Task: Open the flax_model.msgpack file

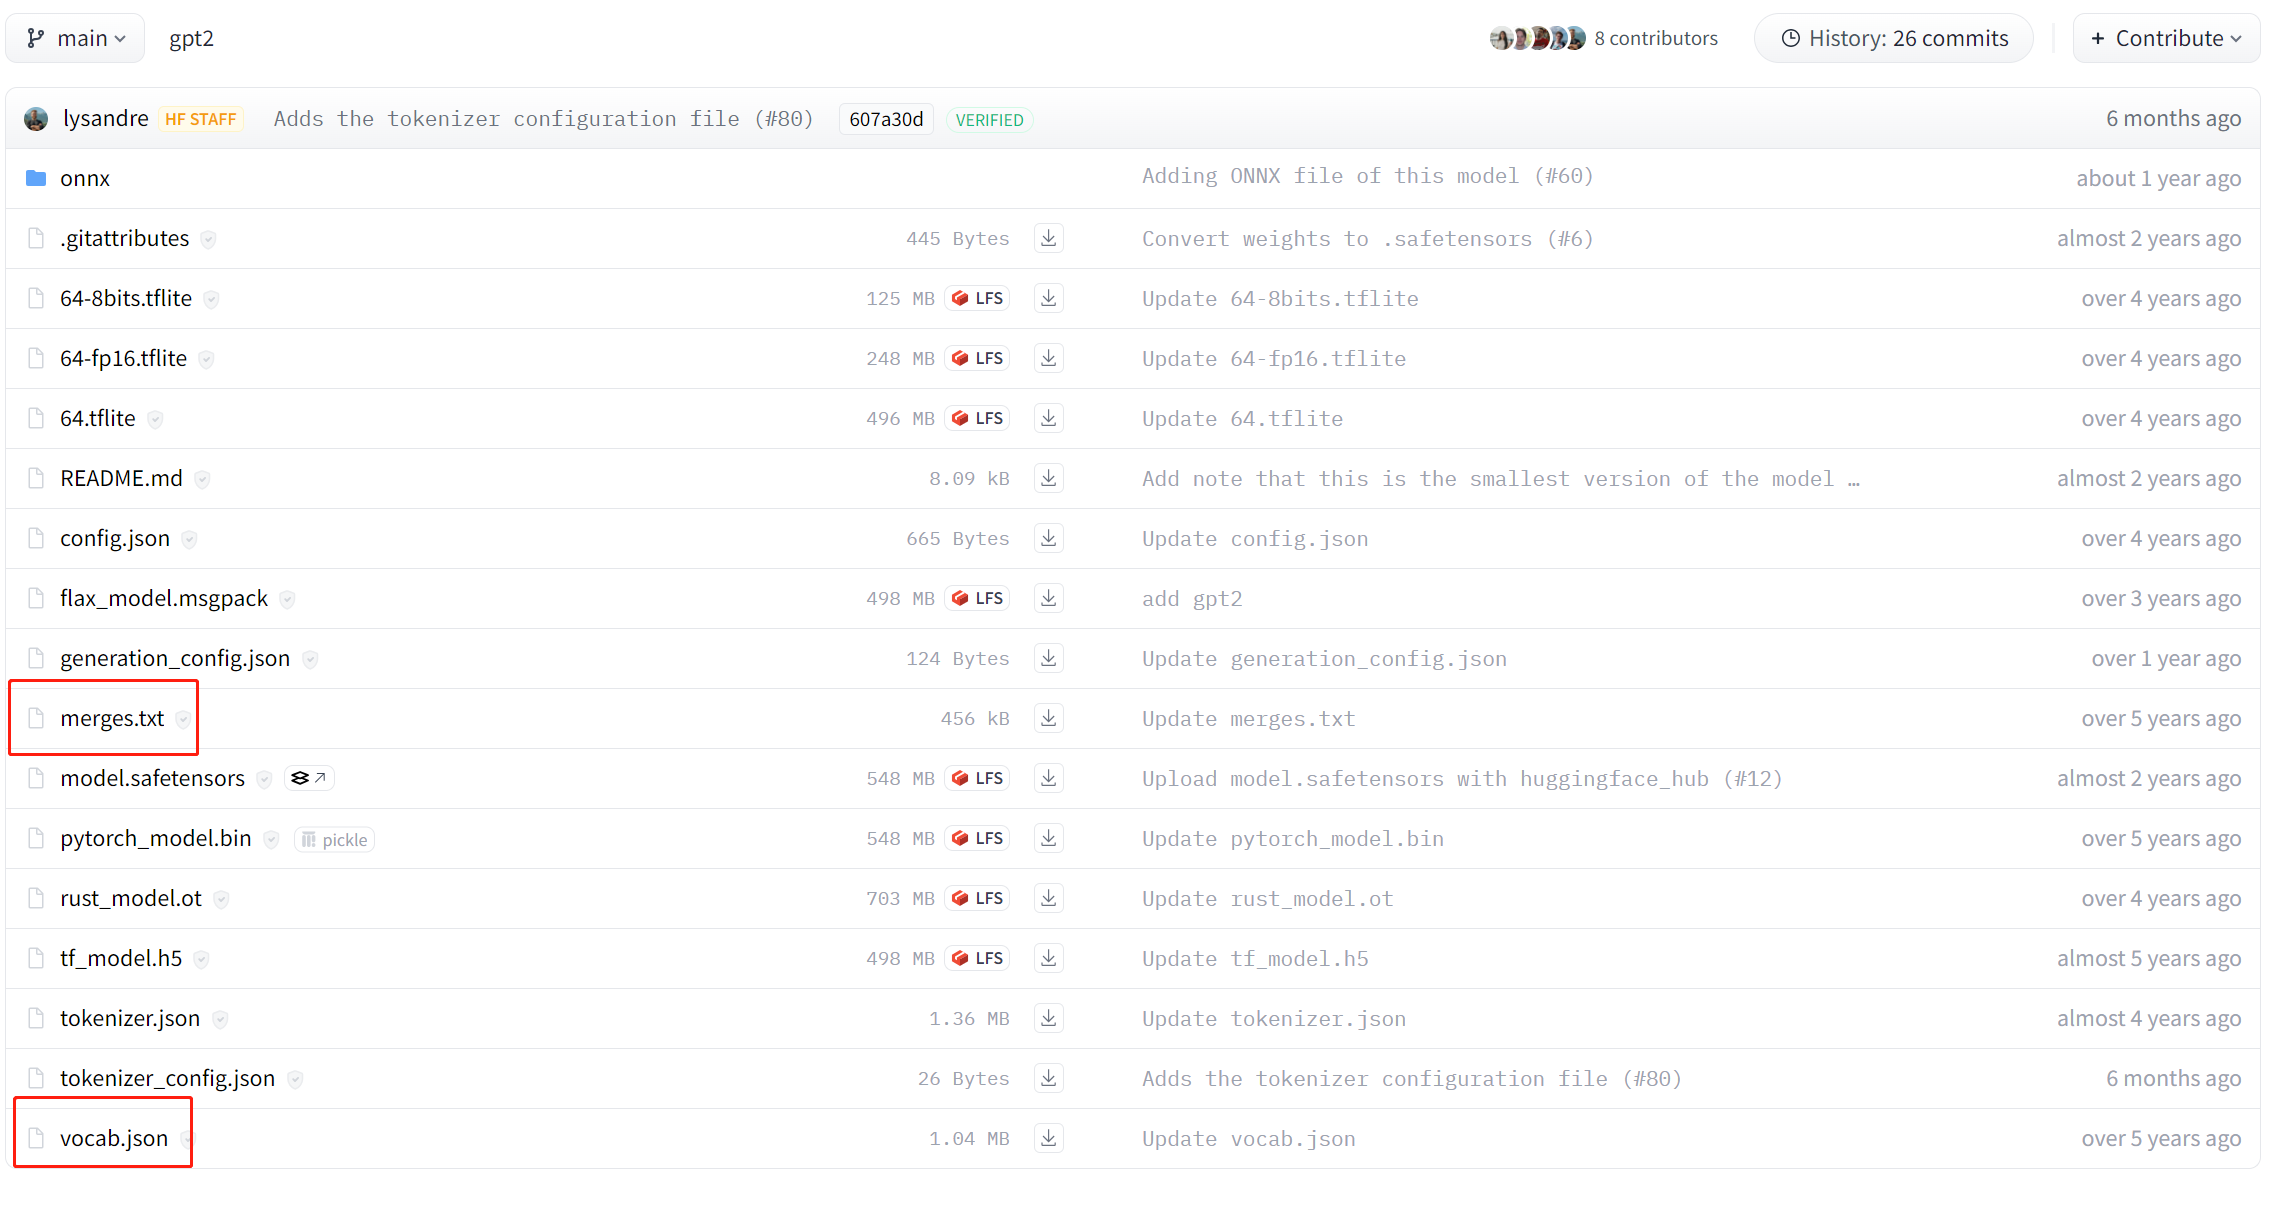Action: pyautogui.click(x=164, y=598)
